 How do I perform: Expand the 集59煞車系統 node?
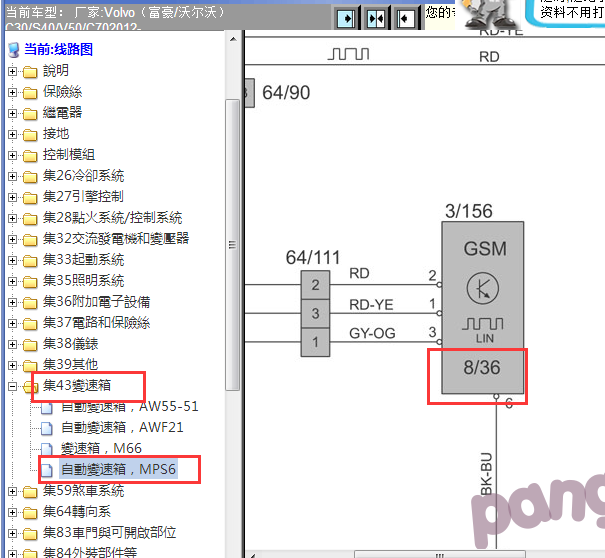coord(12,491)
